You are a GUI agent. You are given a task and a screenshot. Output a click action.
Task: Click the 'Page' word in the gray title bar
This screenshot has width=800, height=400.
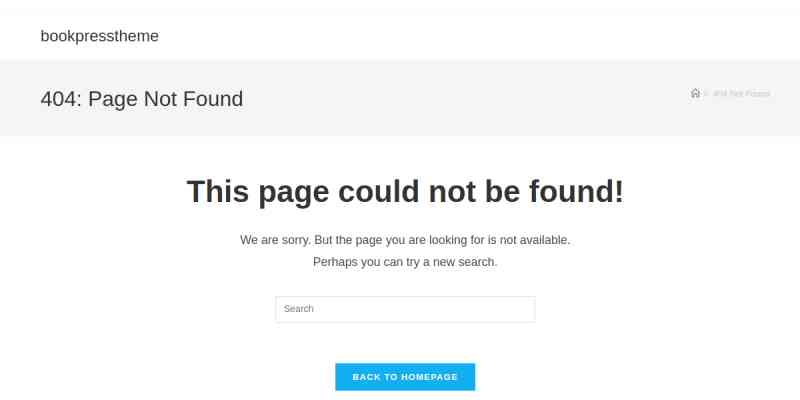(113, 99)
